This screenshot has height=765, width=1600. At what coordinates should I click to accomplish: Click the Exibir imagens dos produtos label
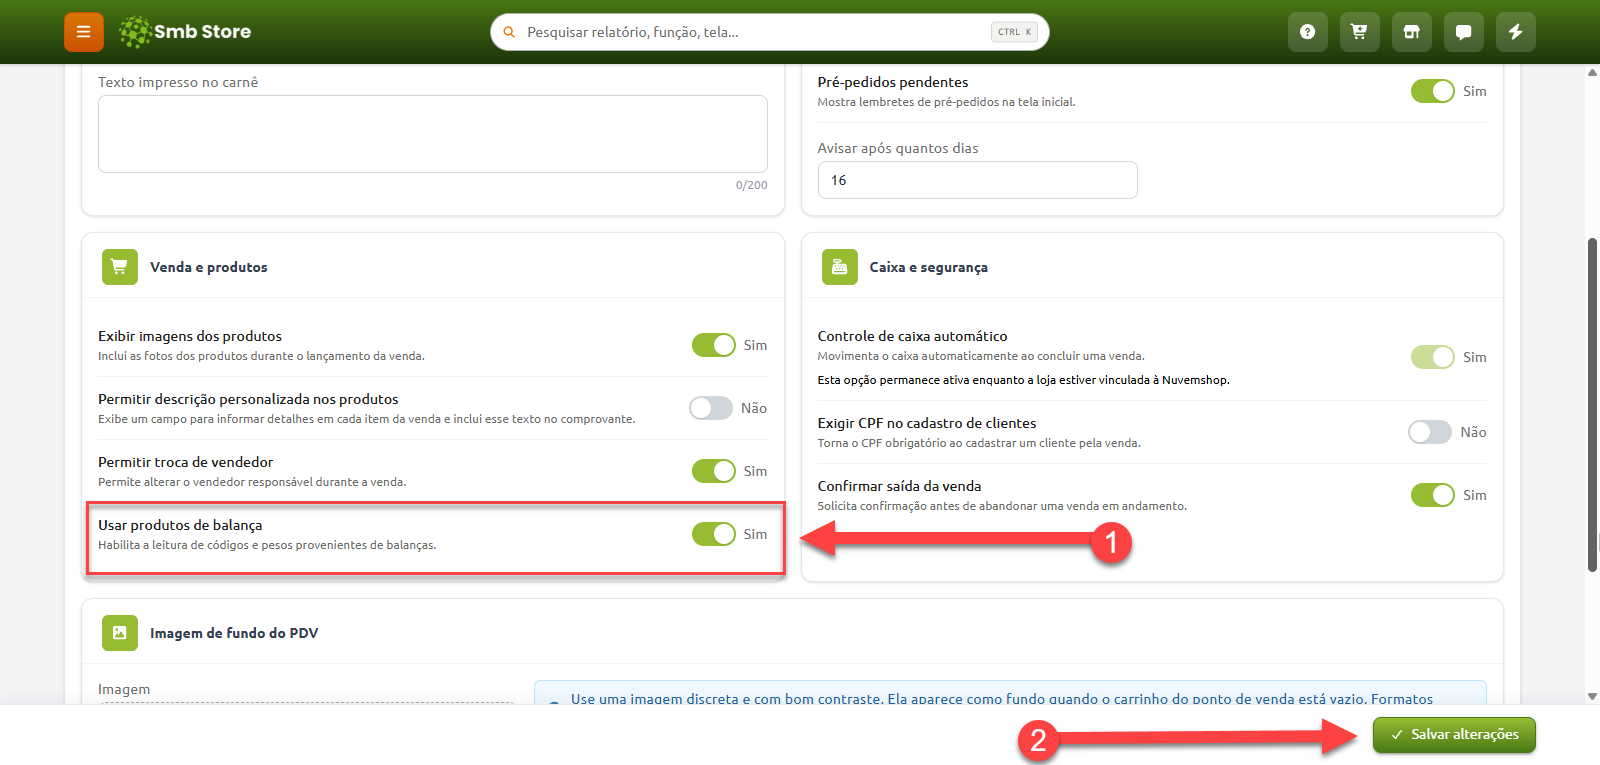click(190, 336)
